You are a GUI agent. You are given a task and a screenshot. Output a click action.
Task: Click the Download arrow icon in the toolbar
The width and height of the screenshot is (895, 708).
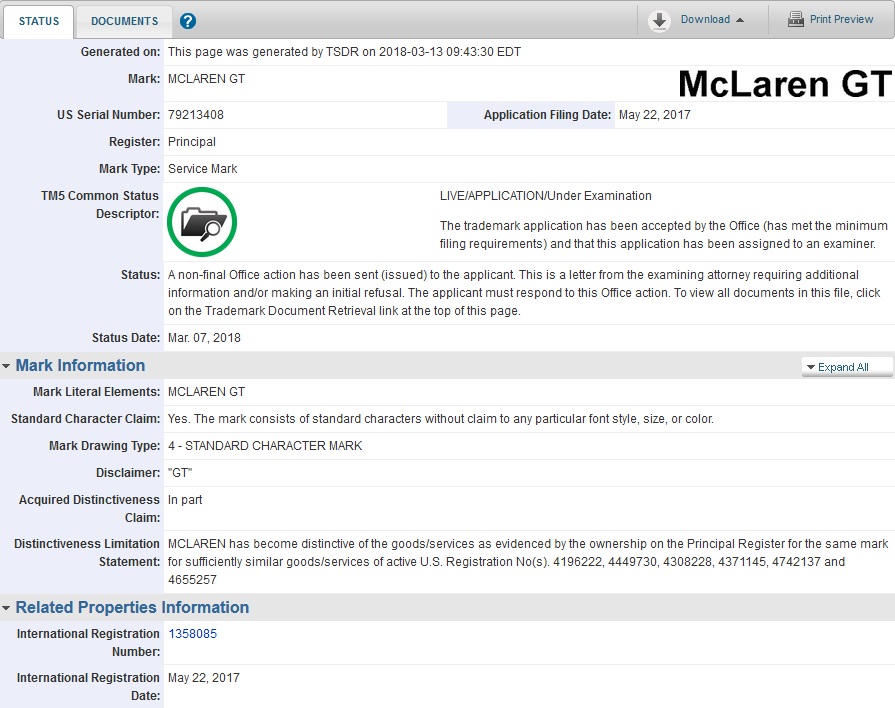(657, 20)
